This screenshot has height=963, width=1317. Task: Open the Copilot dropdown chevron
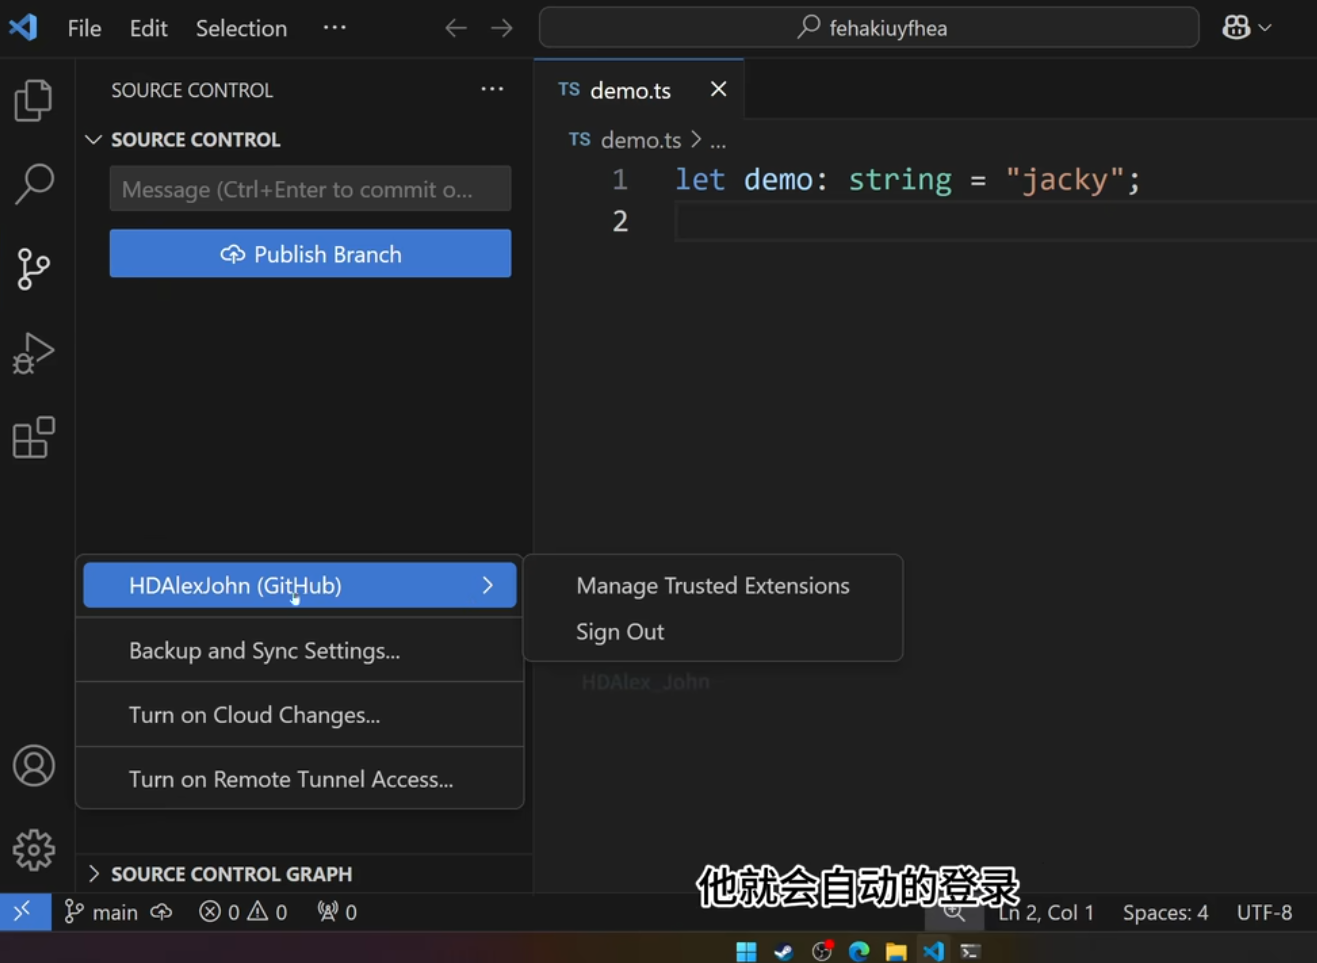coord(1265,28)
